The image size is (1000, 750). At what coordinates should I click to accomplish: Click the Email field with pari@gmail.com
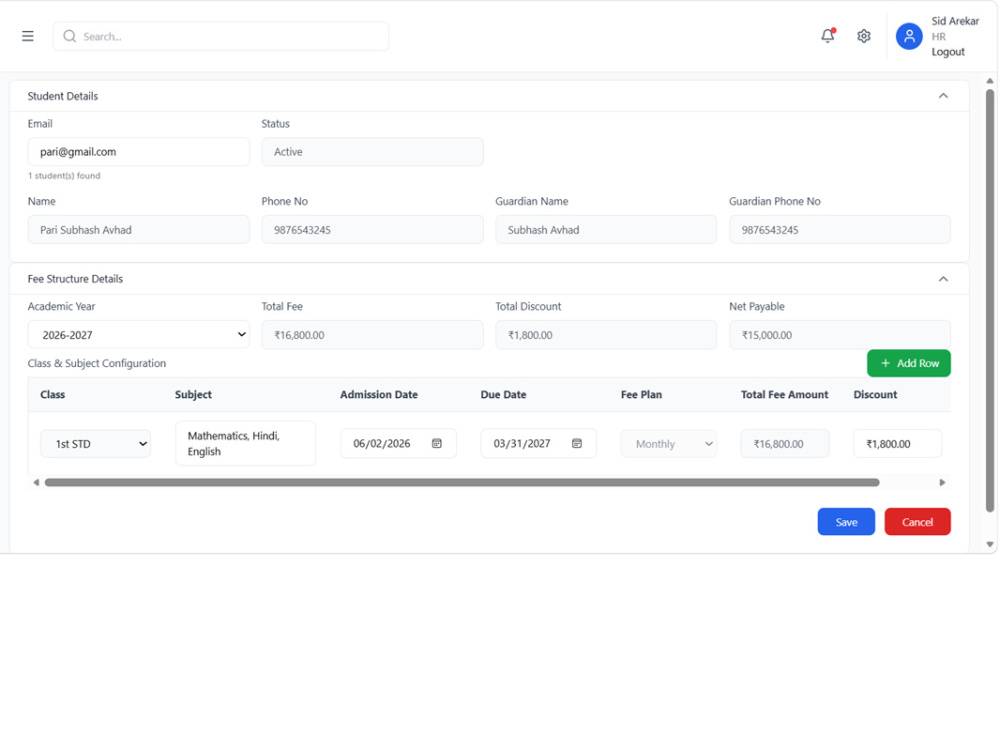click(x=138, y=152)
